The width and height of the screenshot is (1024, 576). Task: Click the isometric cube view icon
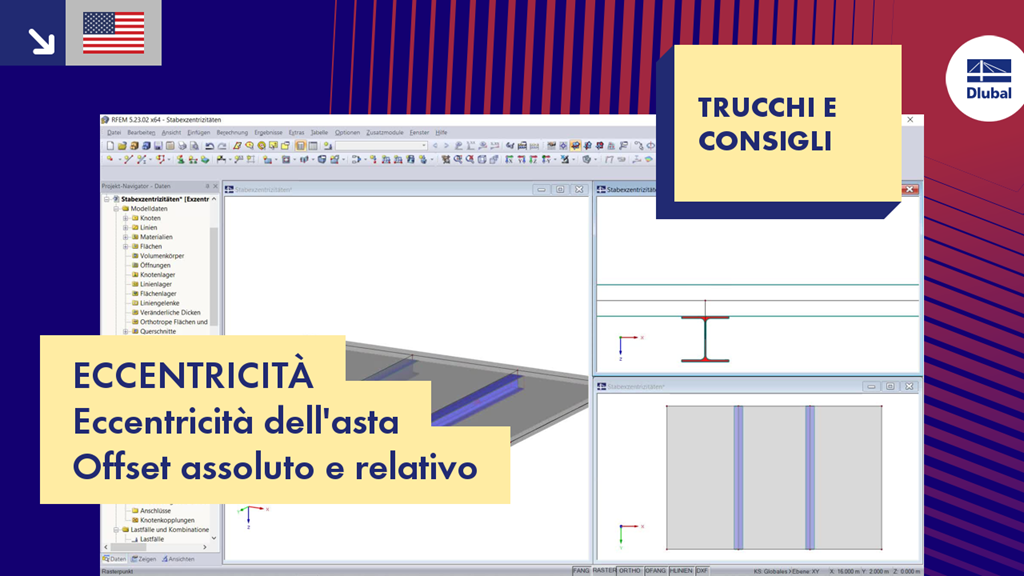[x=482, y=159]
